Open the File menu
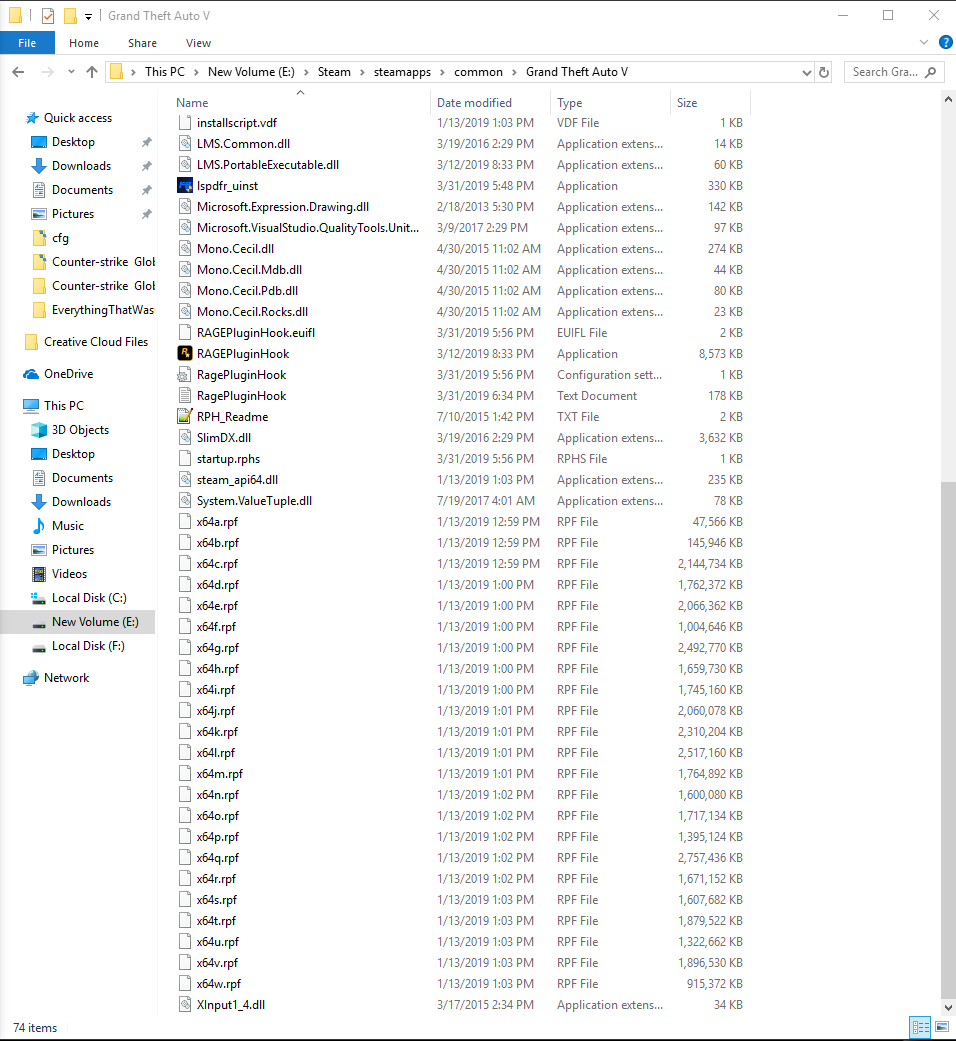 pyautogui.click(x=27, y=43)
